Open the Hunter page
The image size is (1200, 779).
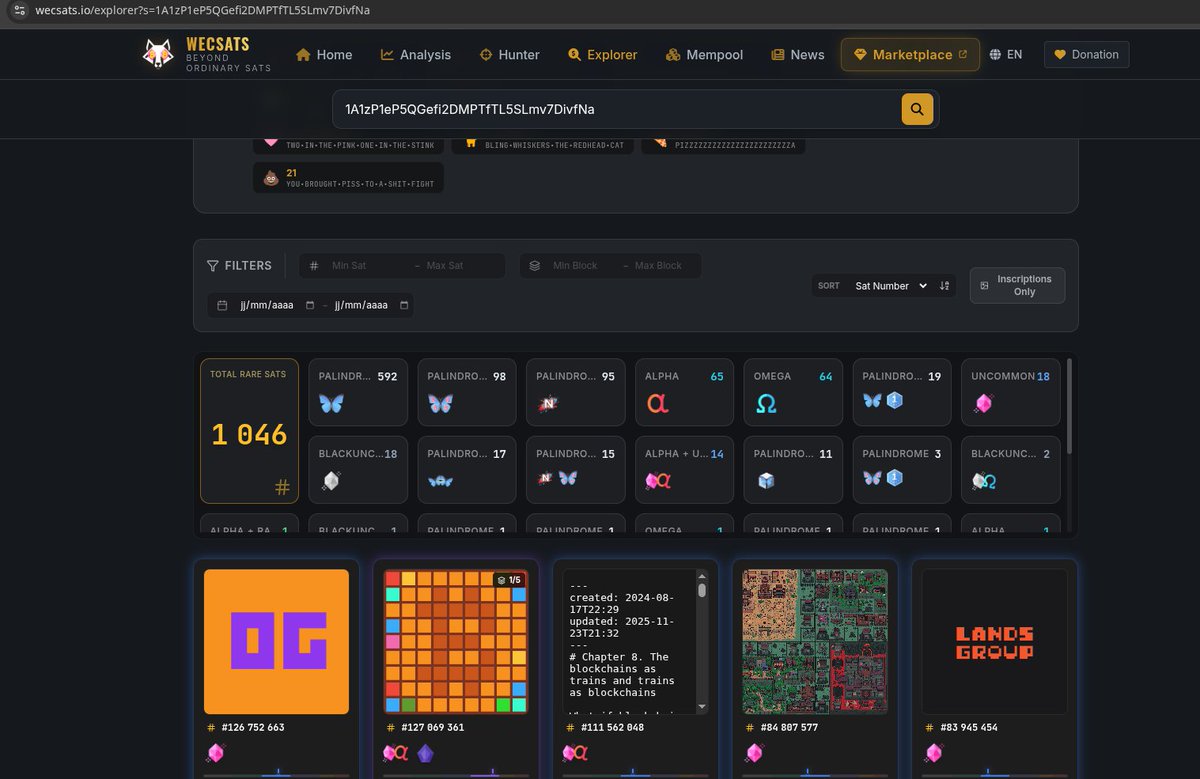tap(510, 55)
